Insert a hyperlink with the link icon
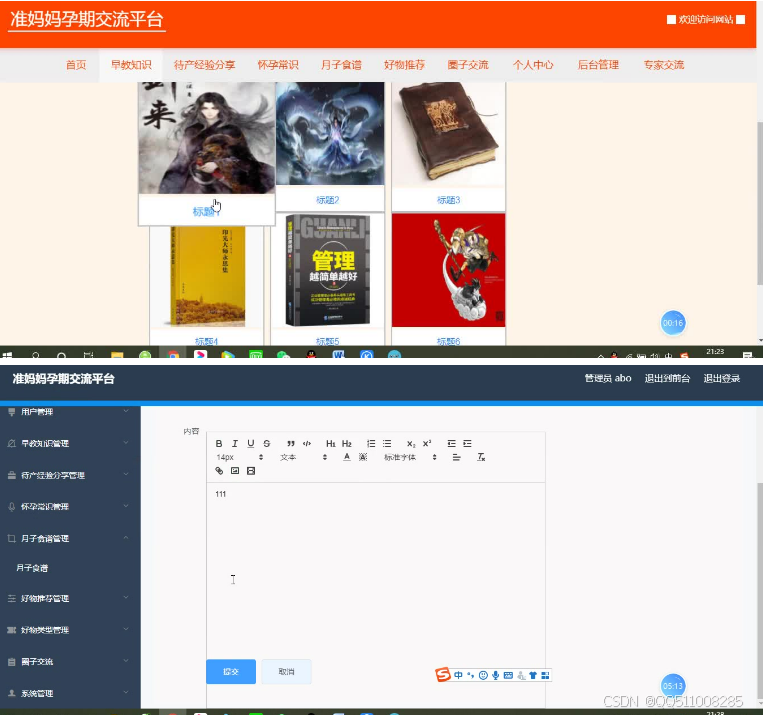Image resolution: width=763 pixels, height=715 pixels. 219,471
